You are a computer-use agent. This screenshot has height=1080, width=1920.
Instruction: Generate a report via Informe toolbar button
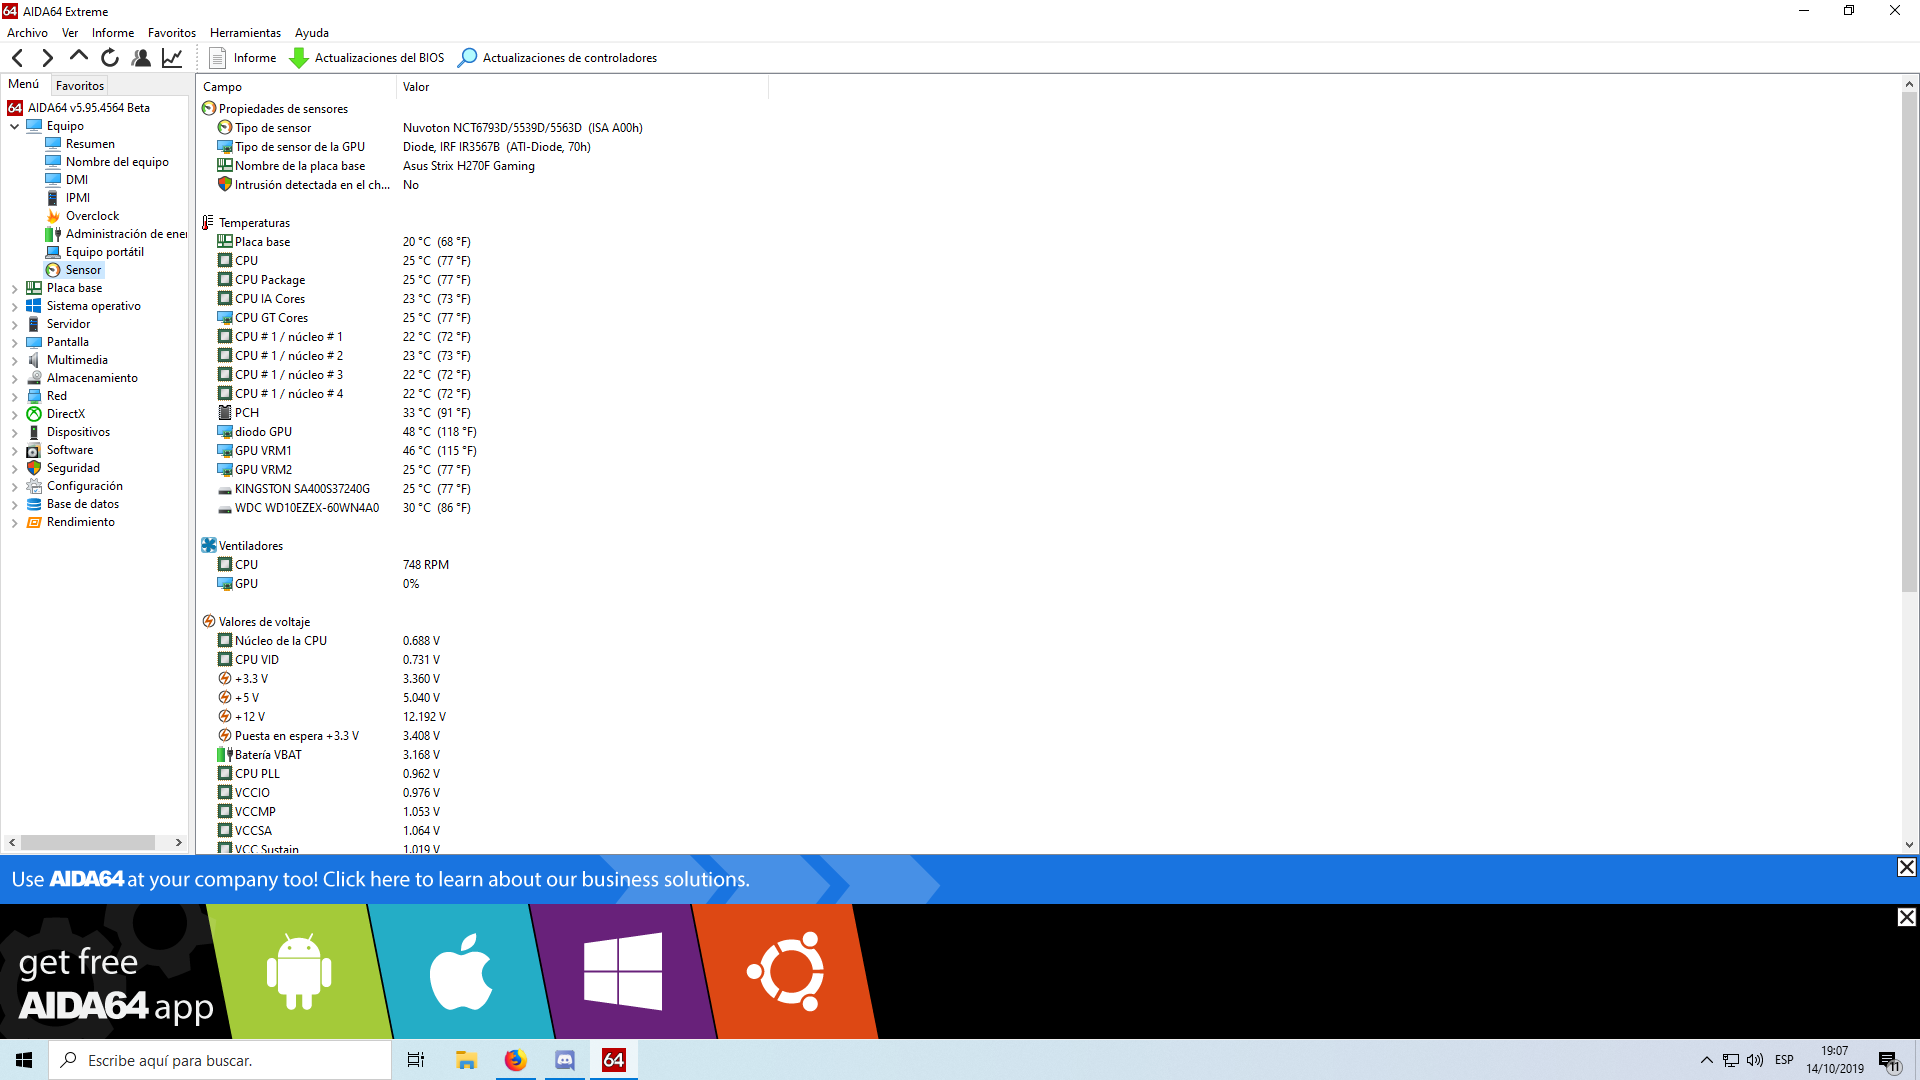click(x=243, y=58)
